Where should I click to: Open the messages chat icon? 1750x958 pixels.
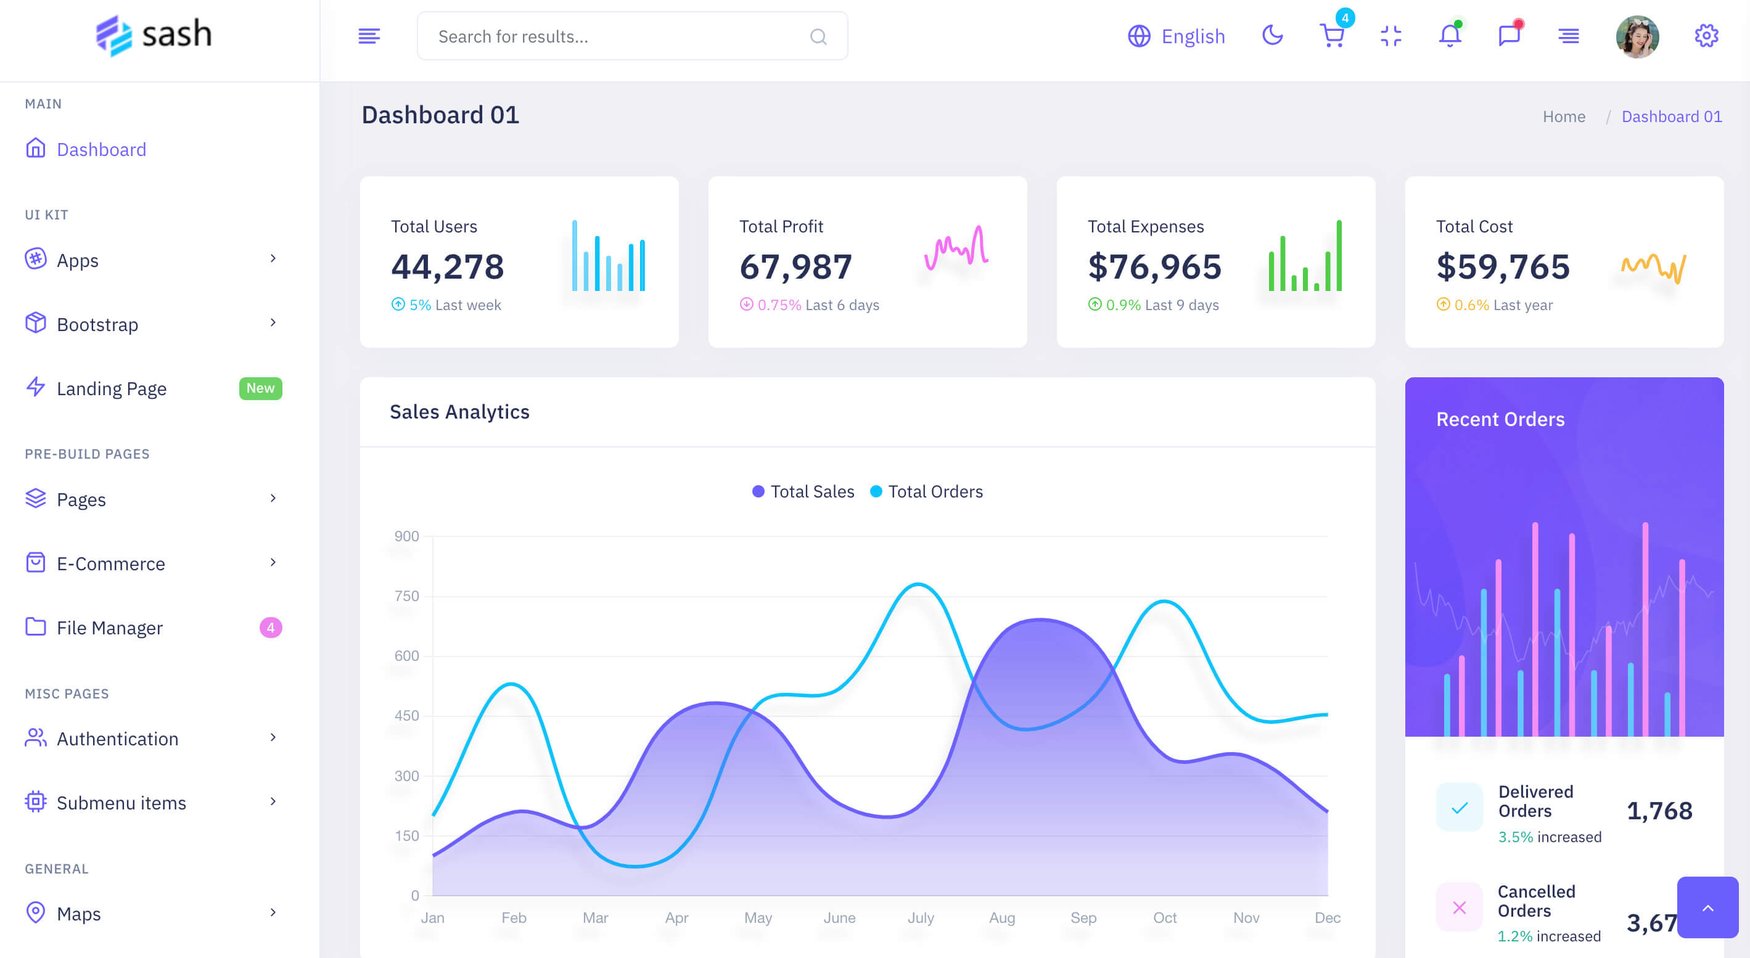(x=1509, y=36)
